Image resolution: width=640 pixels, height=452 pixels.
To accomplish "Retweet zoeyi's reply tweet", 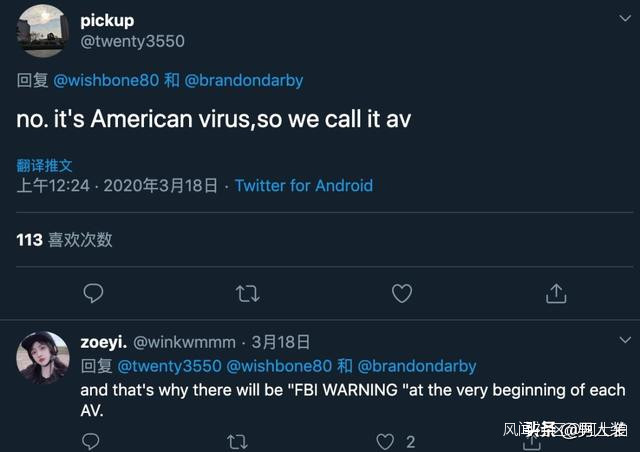I will 238,441.
